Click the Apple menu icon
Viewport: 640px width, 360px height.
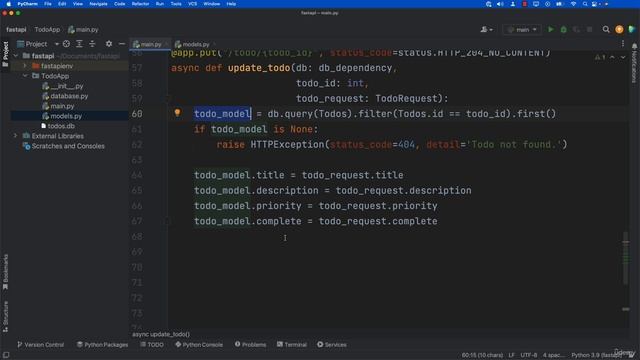click(8, 4)
